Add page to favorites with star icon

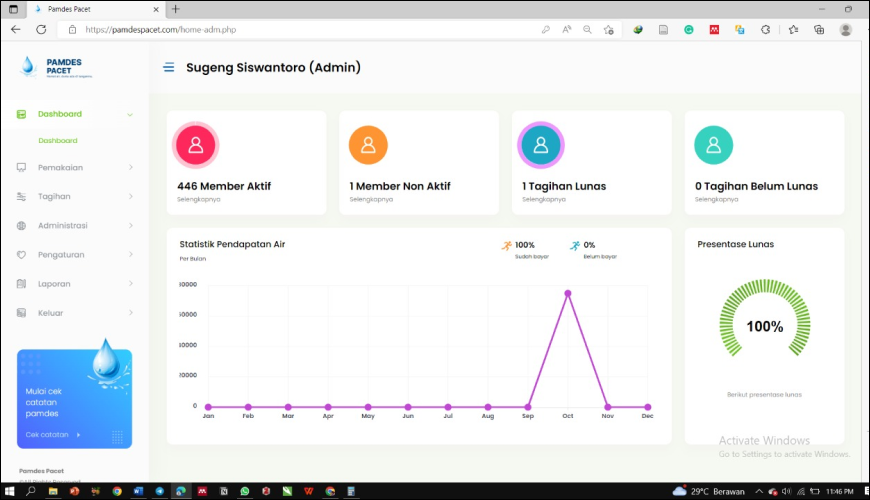608,30
